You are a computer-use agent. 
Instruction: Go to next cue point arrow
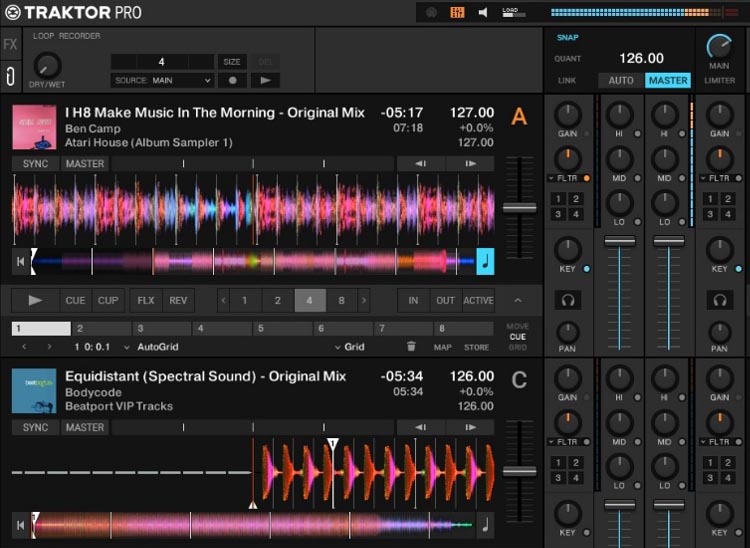[x=49, y=347]
